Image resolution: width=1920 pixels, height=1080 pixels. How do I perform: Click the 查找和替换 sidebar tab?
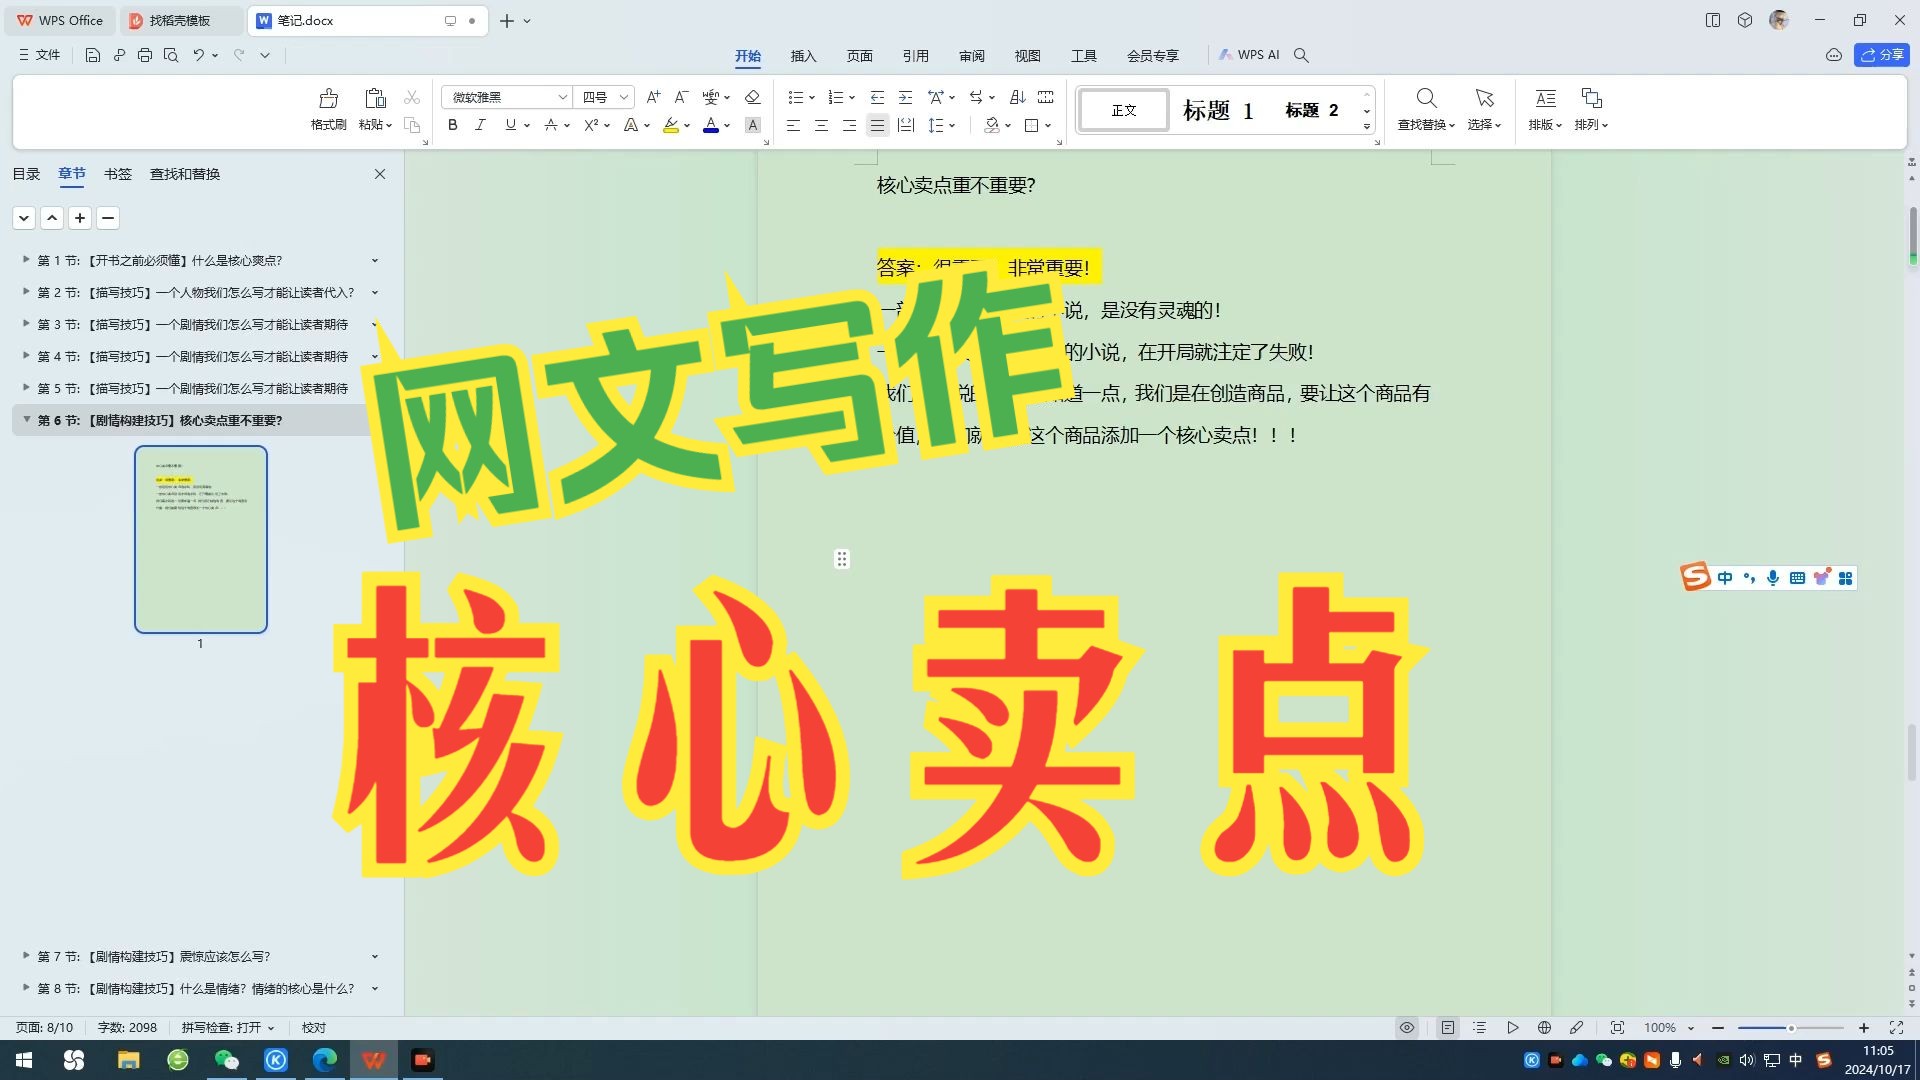tap(185, 174)
